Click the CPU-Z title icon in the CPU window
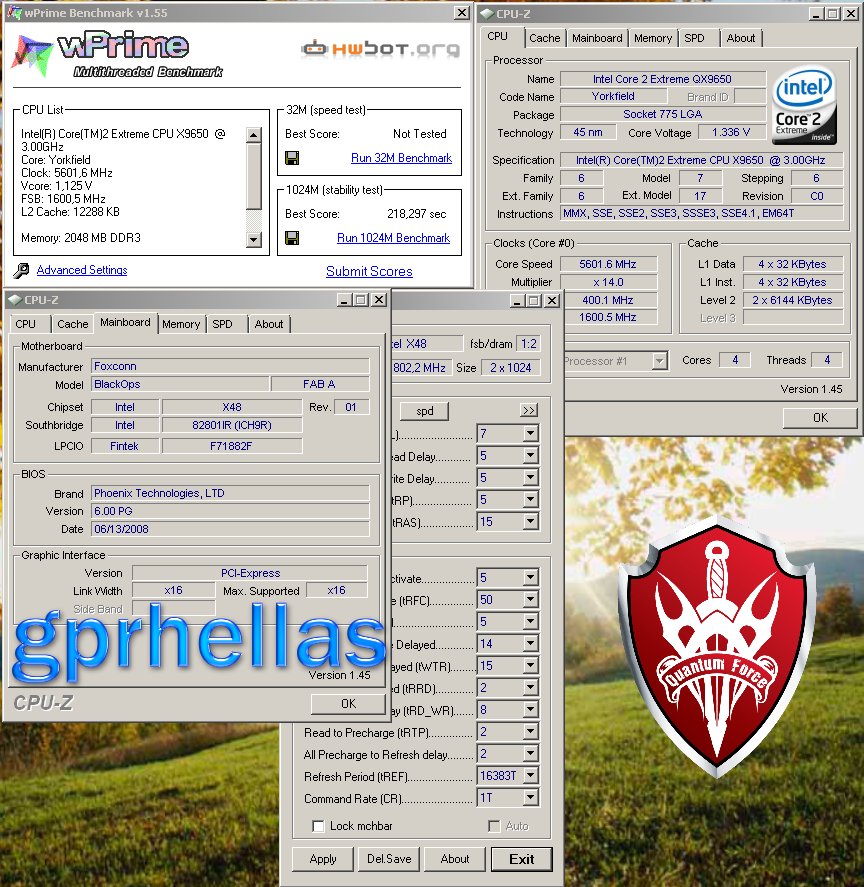 click(487, 14)
